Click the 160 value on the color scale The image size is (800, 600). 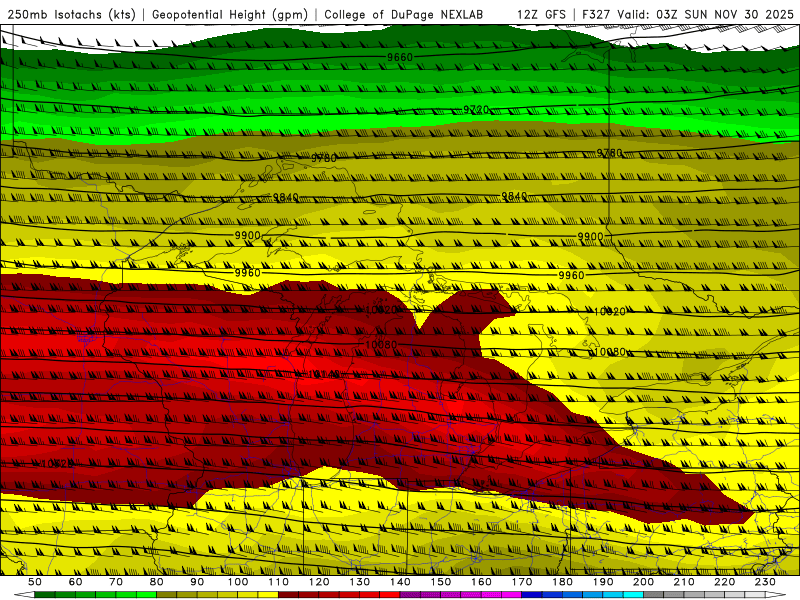tap(481, 582)
